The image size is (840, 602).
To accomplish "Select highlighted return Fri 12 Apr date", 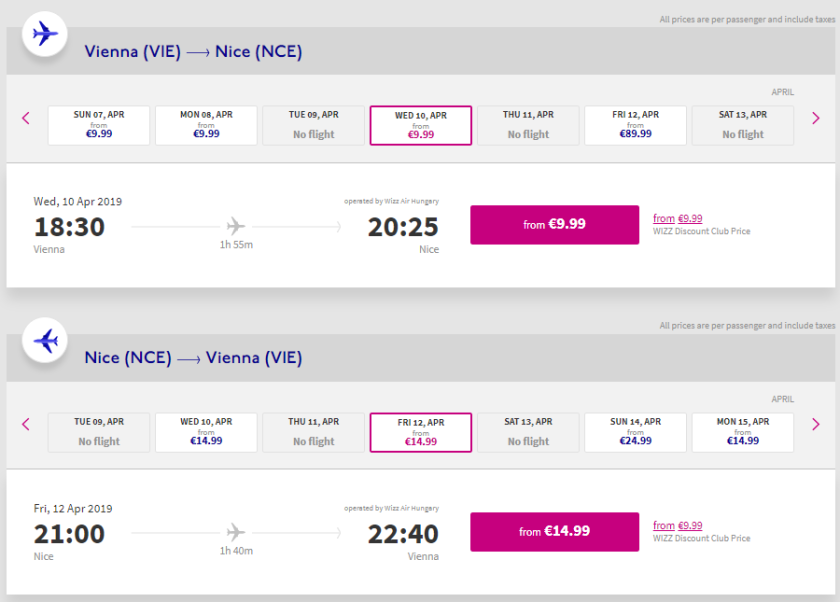I will (421, 432).
